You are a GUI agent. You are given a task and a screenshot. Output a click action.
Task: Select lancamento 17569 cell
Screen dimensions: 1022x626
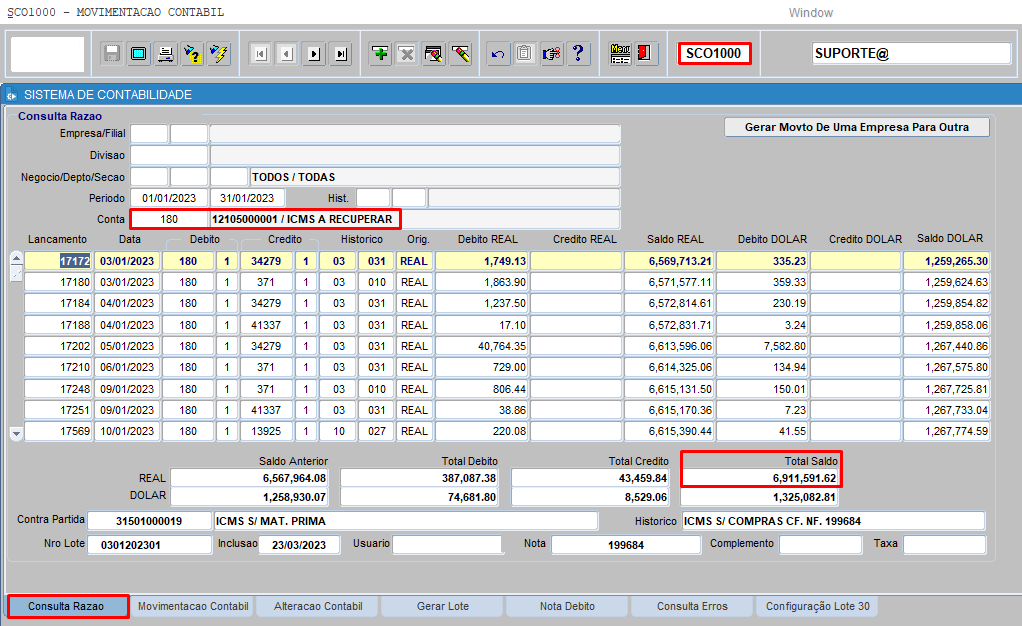[58, 431]
